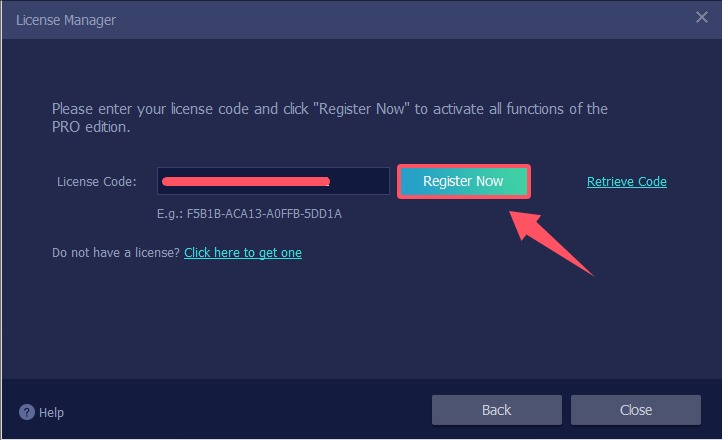Click the Register Now button
722x440 pixels.
click(x=464, y=181)
